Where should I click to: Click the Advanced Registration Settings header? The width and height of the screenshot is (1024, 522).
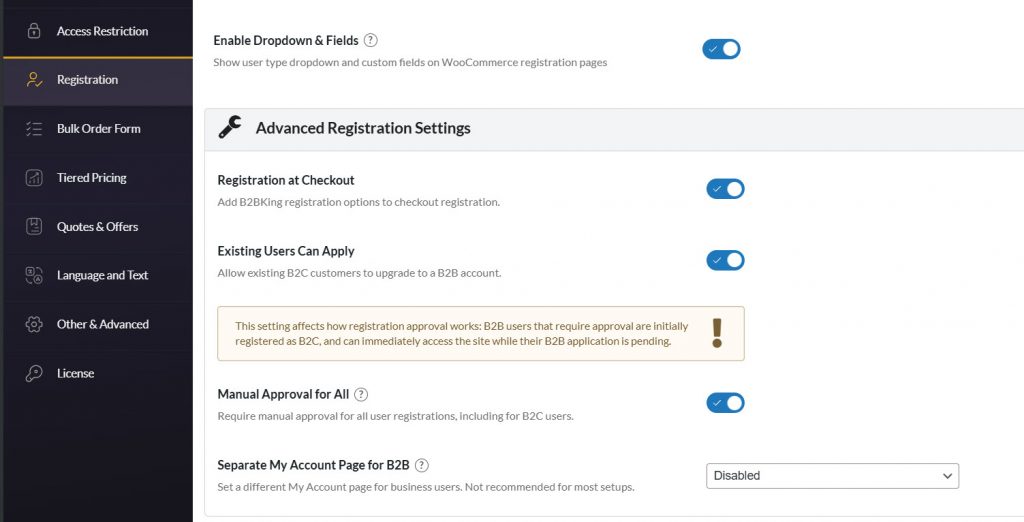pos(363,128)
